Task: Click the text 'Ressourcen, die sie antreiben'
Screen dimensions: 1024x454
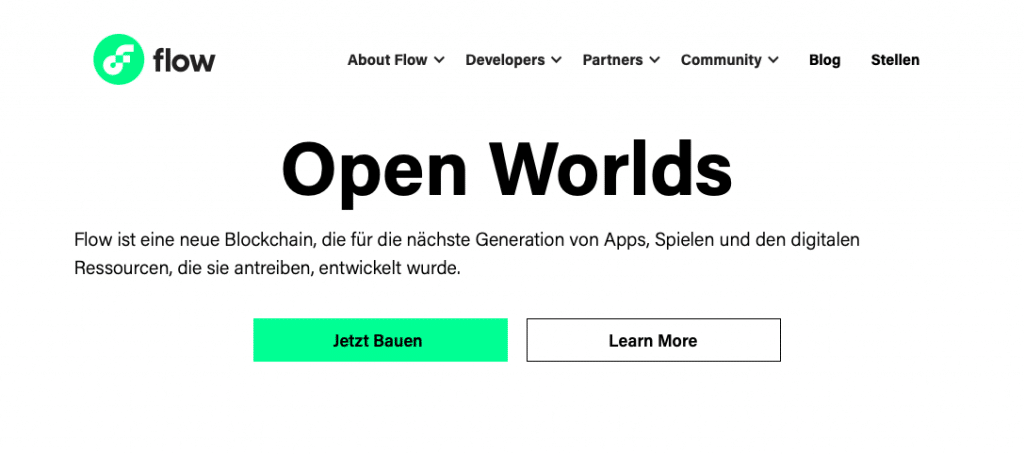Action: pos(193,268)
